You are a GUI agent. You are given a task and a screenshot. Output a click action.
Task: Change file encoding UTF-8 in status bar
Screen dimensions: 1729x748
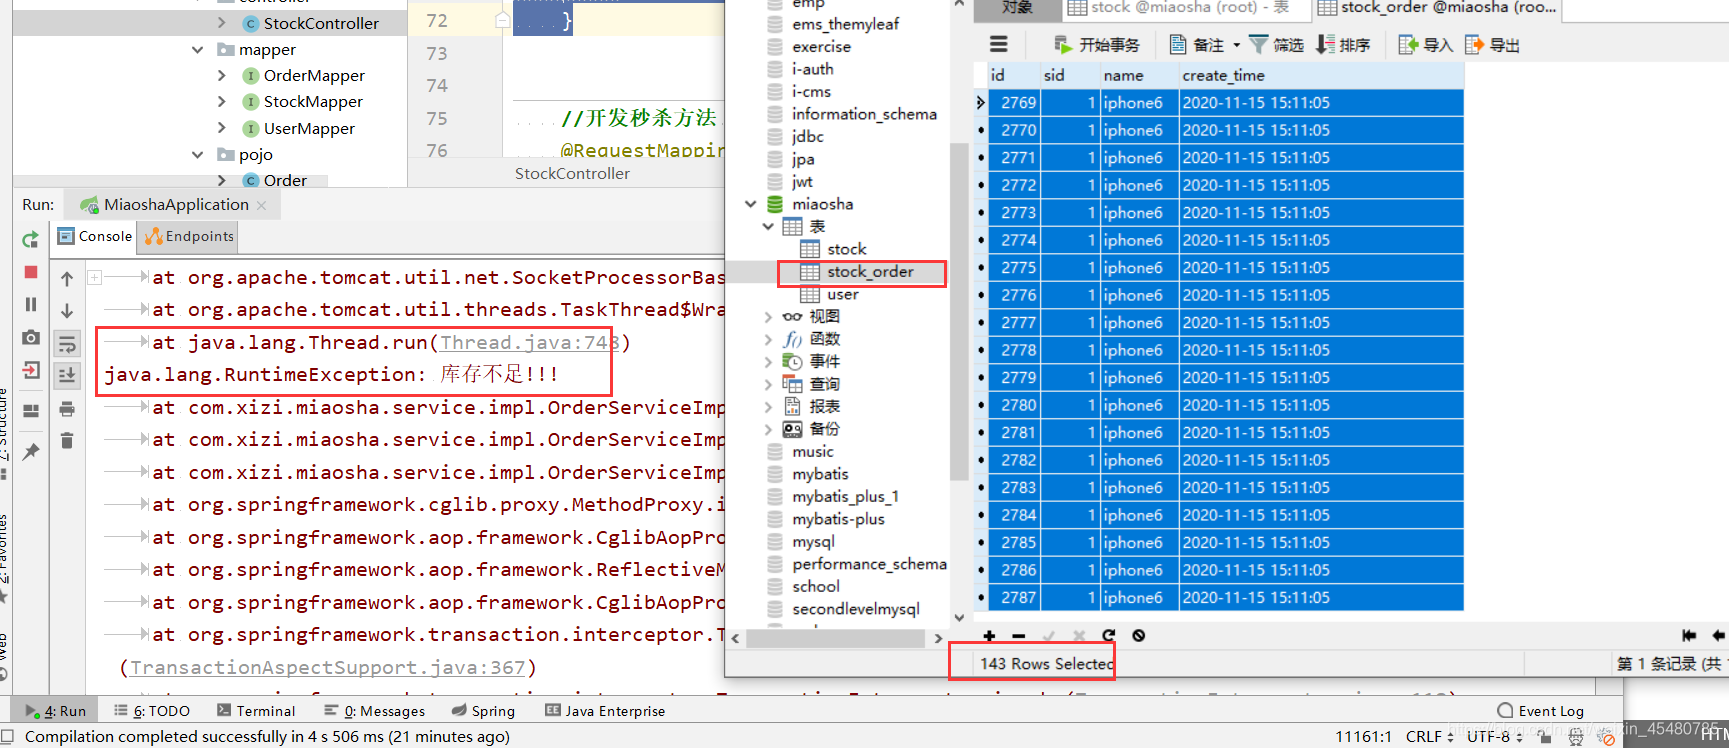1494,736
